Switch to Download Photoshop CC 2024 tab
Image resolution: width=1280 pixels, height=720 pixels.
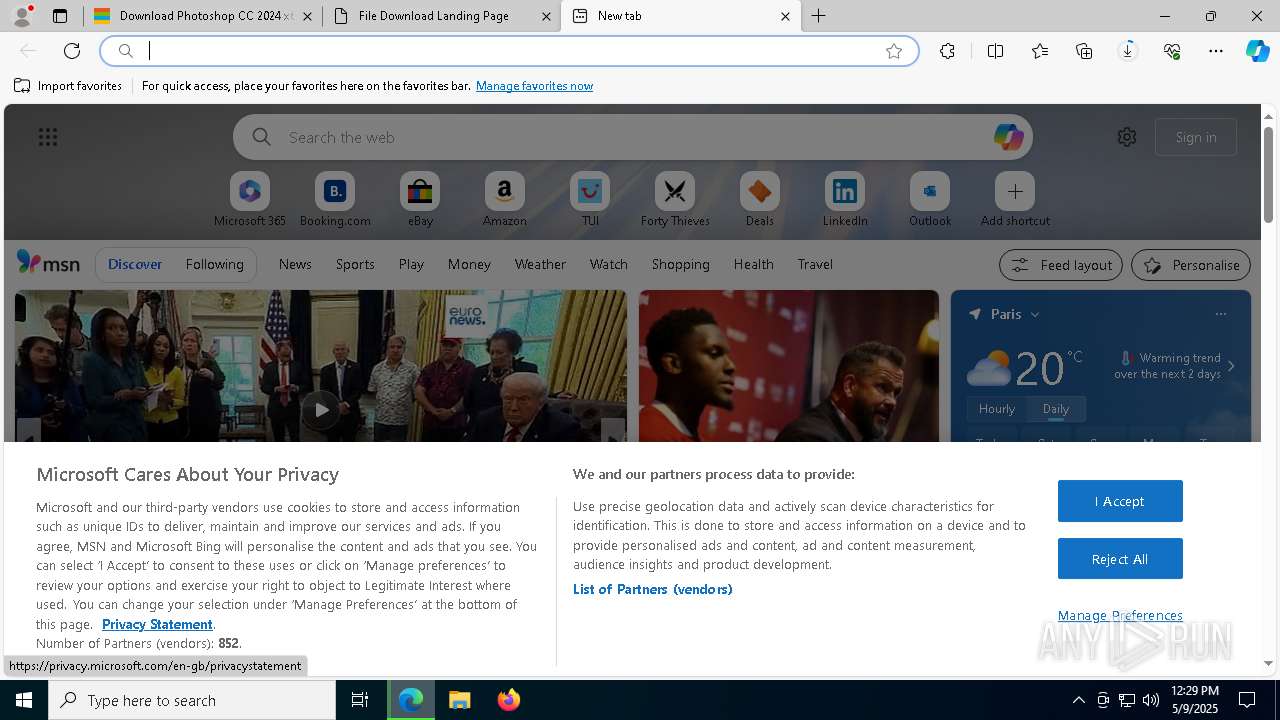tap(203, 16)
